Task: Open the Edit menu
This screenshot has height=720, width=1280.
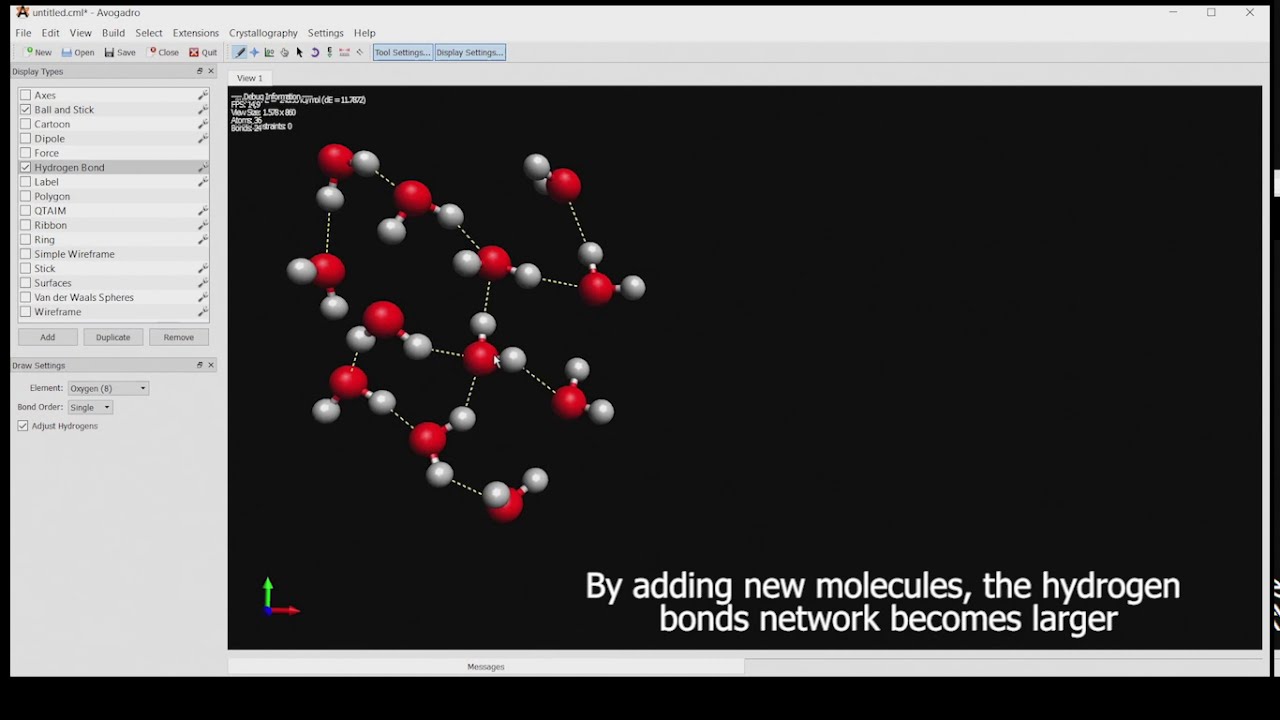Action: point(50,33)
